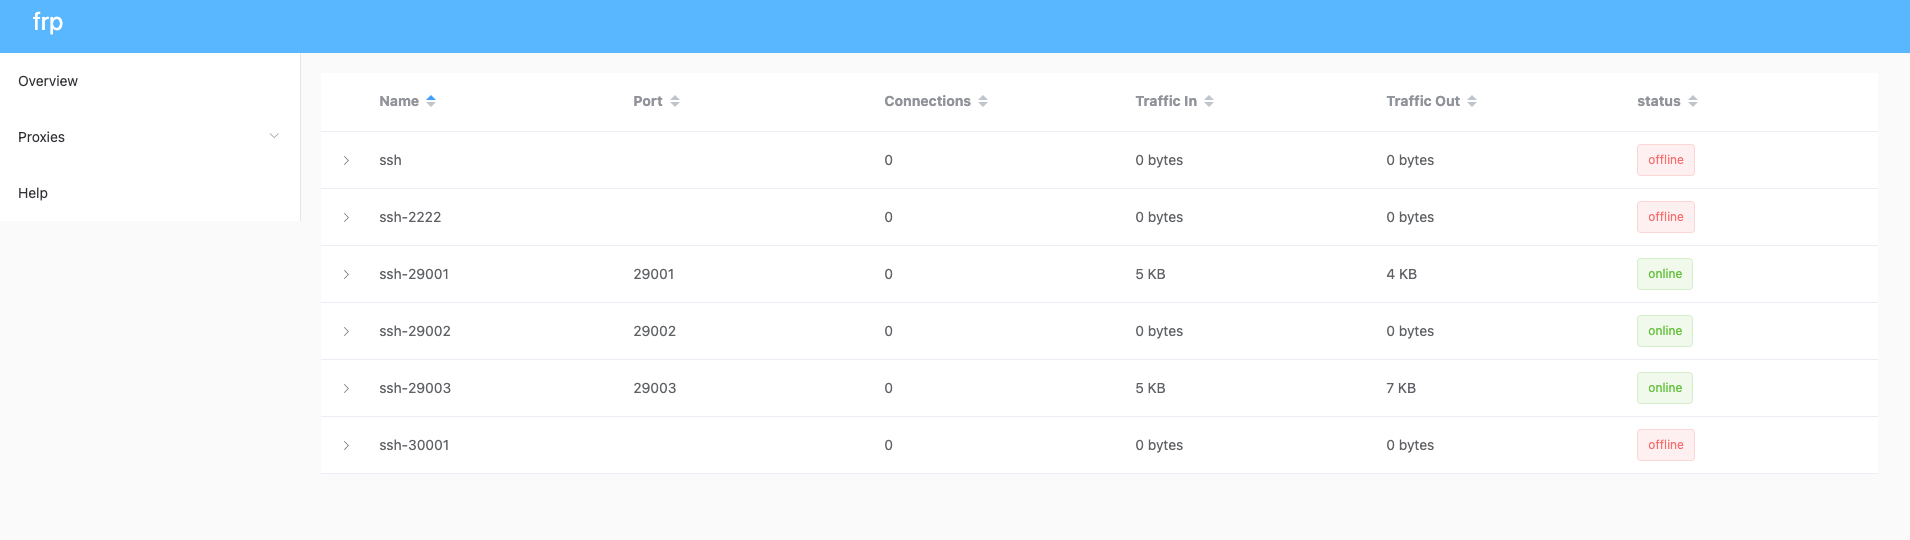Expand the ssh row details
Screen dimensions: 1910x540
click(346, 160)
